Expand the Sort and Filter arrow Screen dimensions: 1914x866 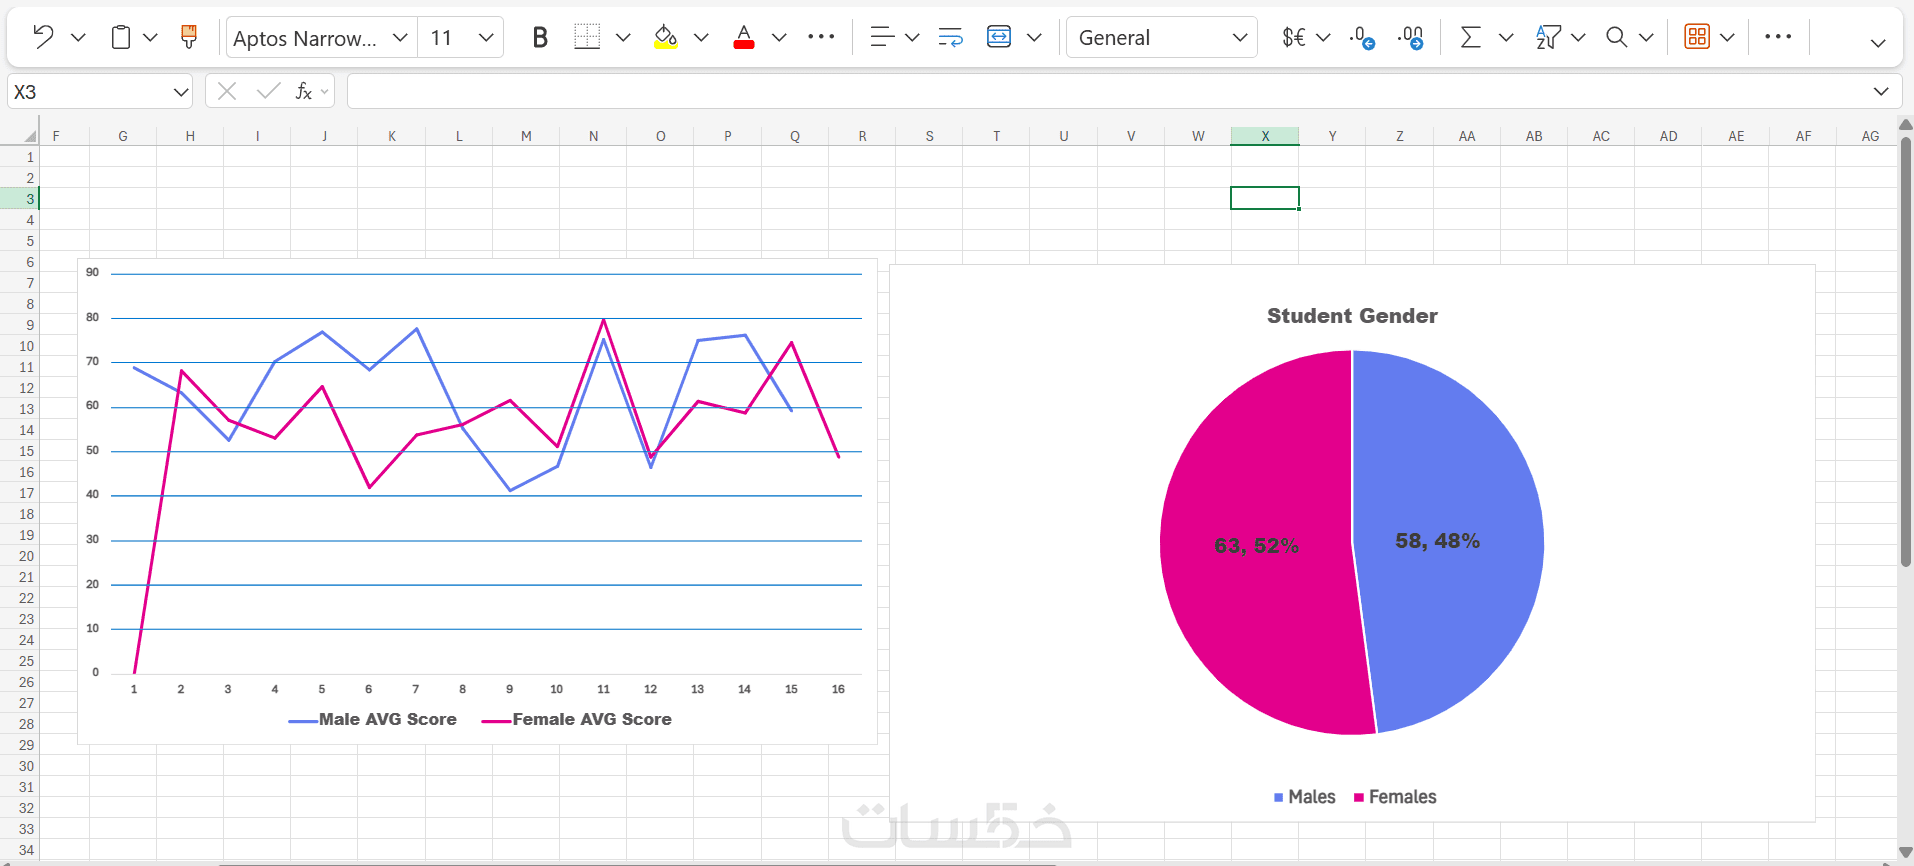1578,37
